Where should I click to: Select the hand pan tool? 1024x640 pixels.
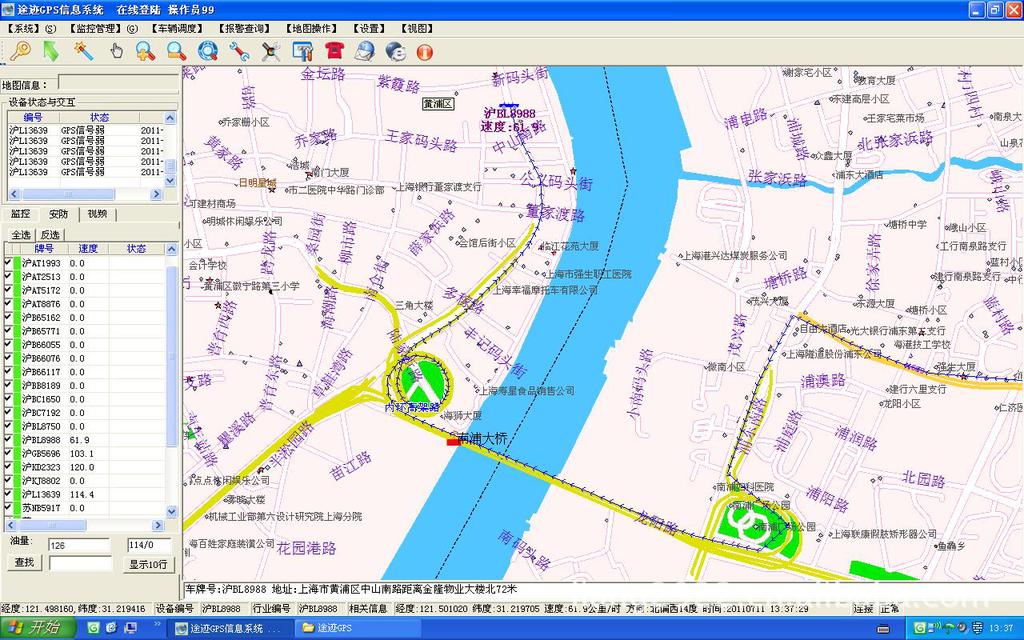point(116,51)
